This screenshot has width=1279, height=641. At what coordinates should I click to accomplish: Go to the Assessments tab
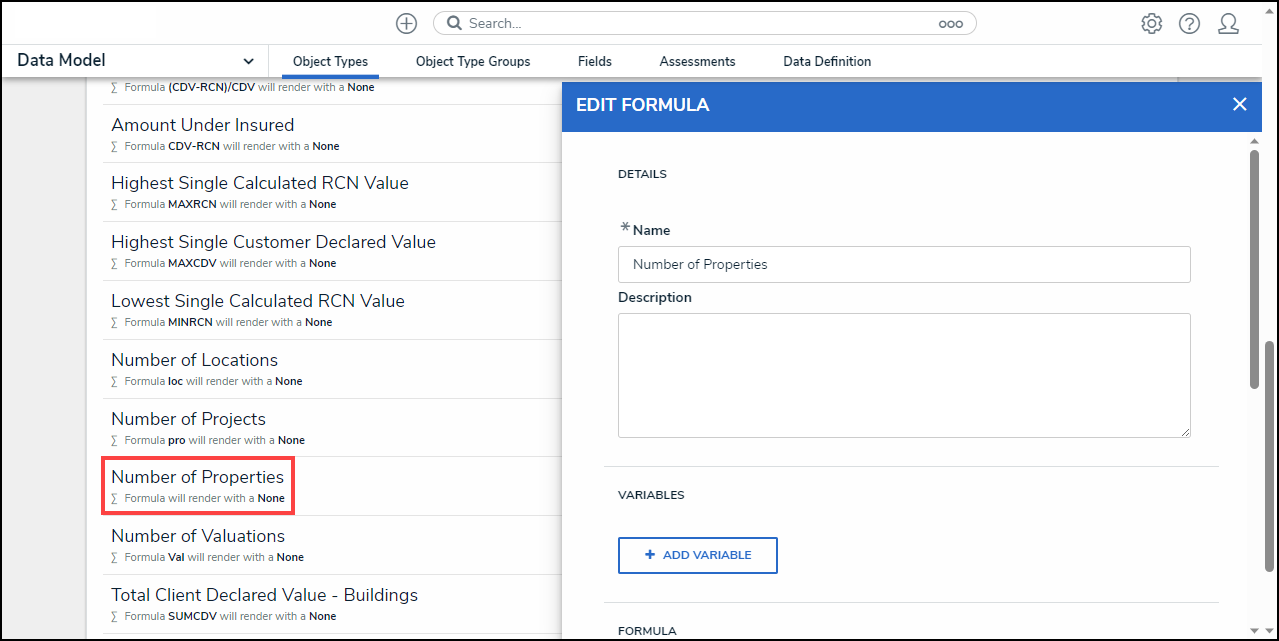[697, 61]
